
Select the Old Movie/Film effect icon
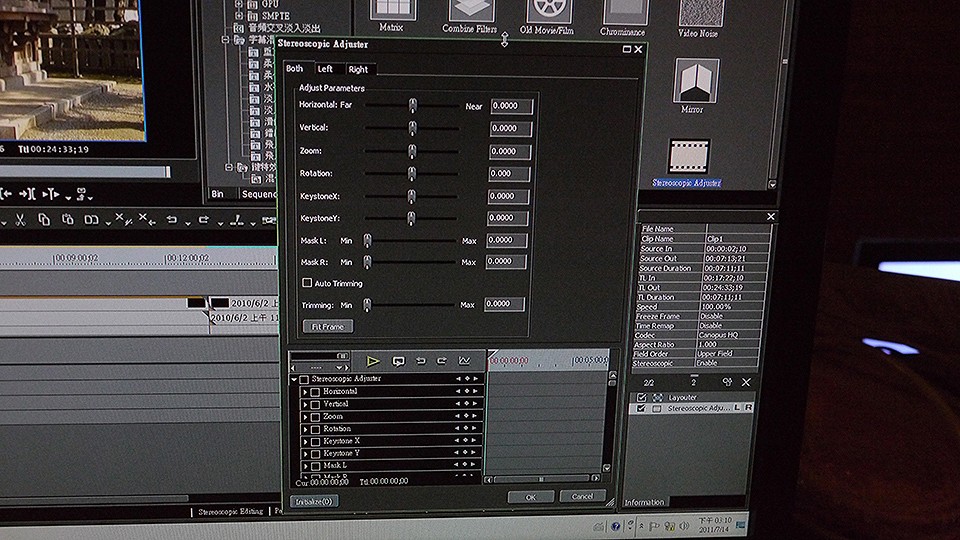coord(549,10)
